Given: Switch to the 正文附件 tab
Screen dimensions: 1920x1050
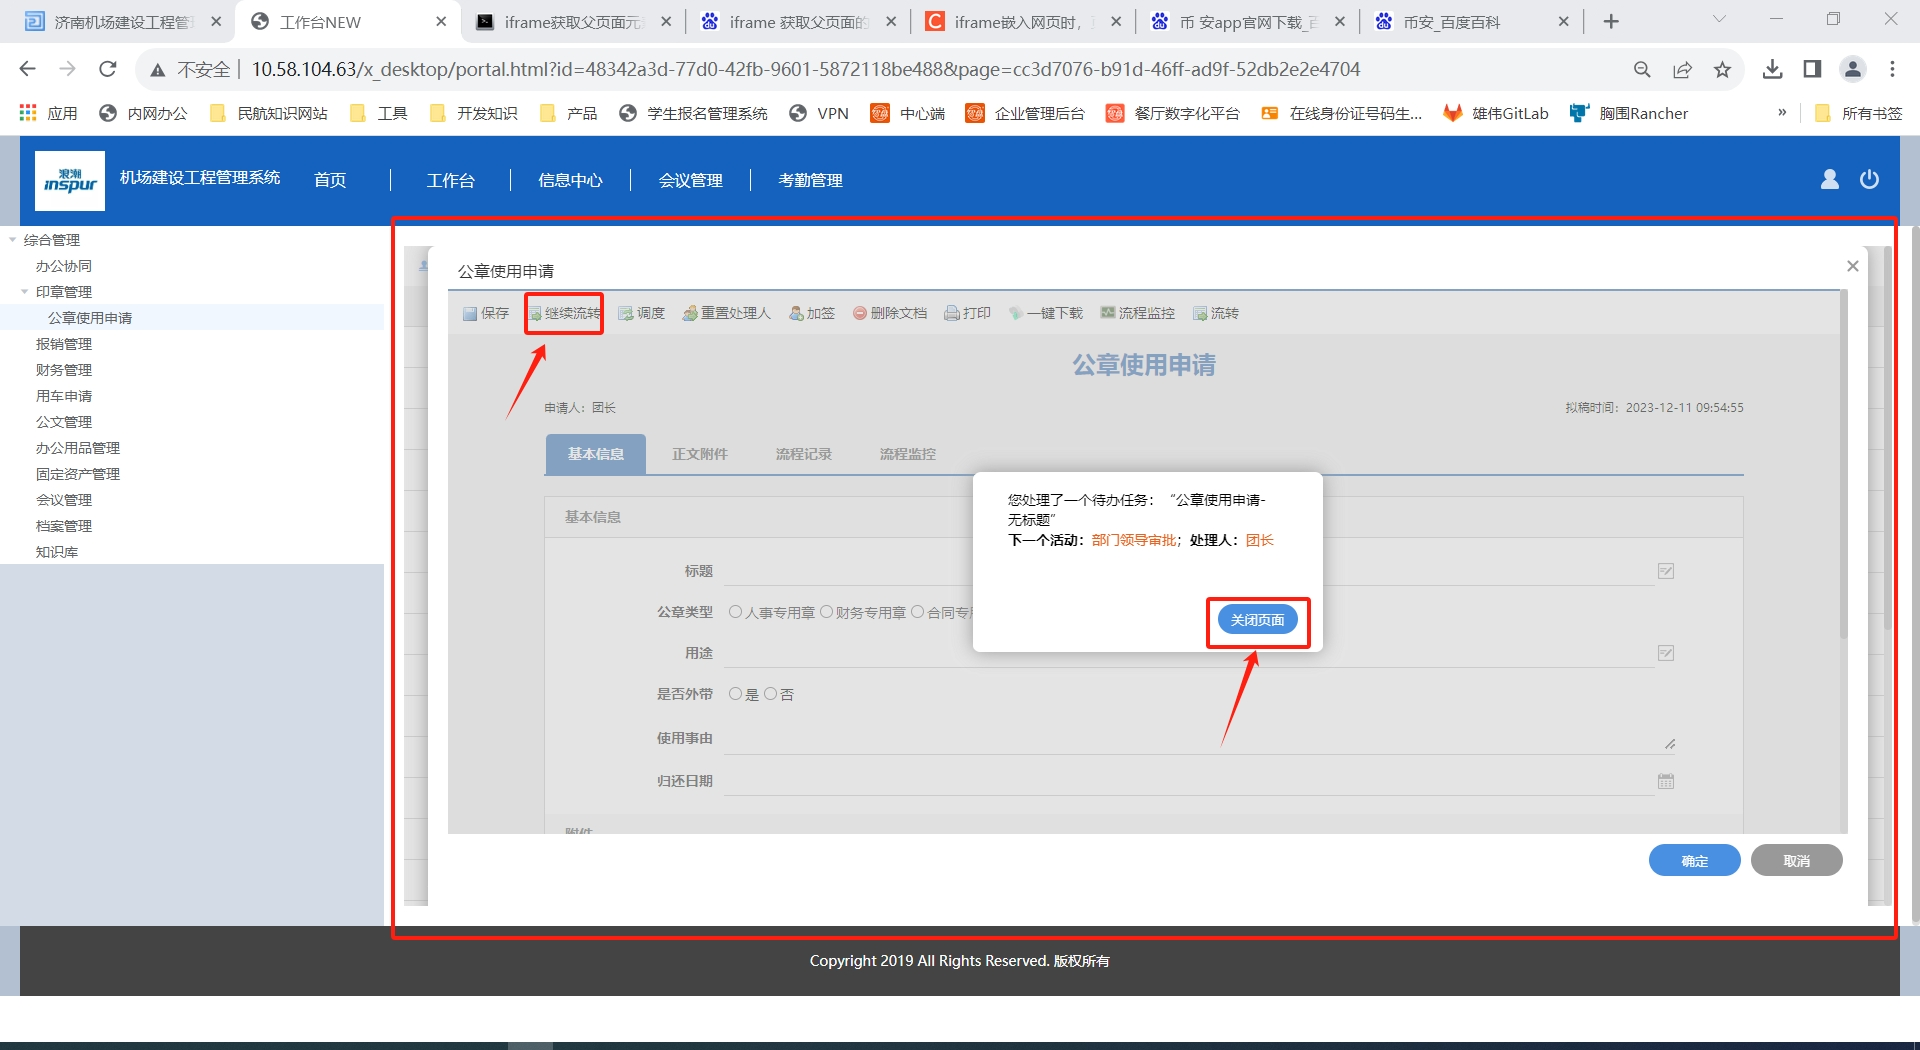Looking at the screenshot, I should click(700, 454).
